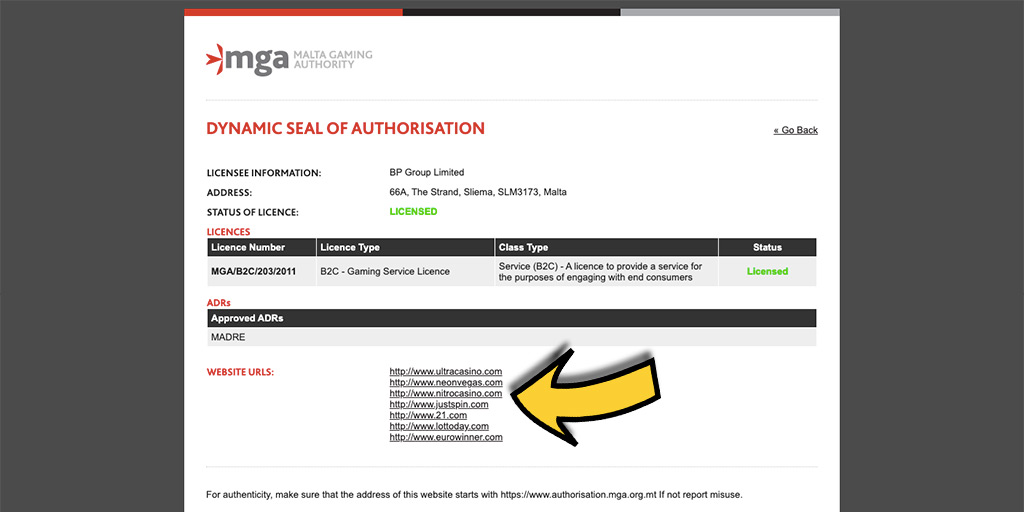This screenshot has width=1024, height=512.
Task: Select licence number MGA/B2C/203/2011 cell
Action: (x=261, y=271)
